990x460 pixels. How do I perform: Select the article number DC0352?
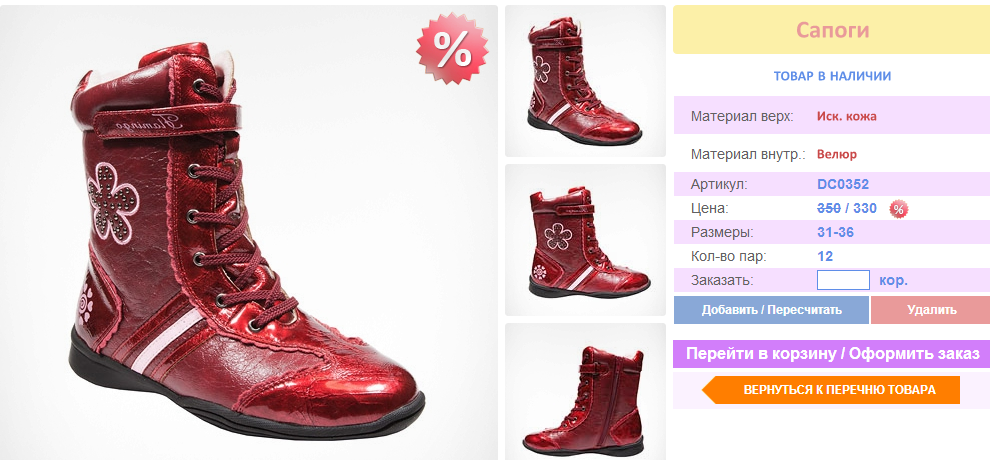pos(843,184)
